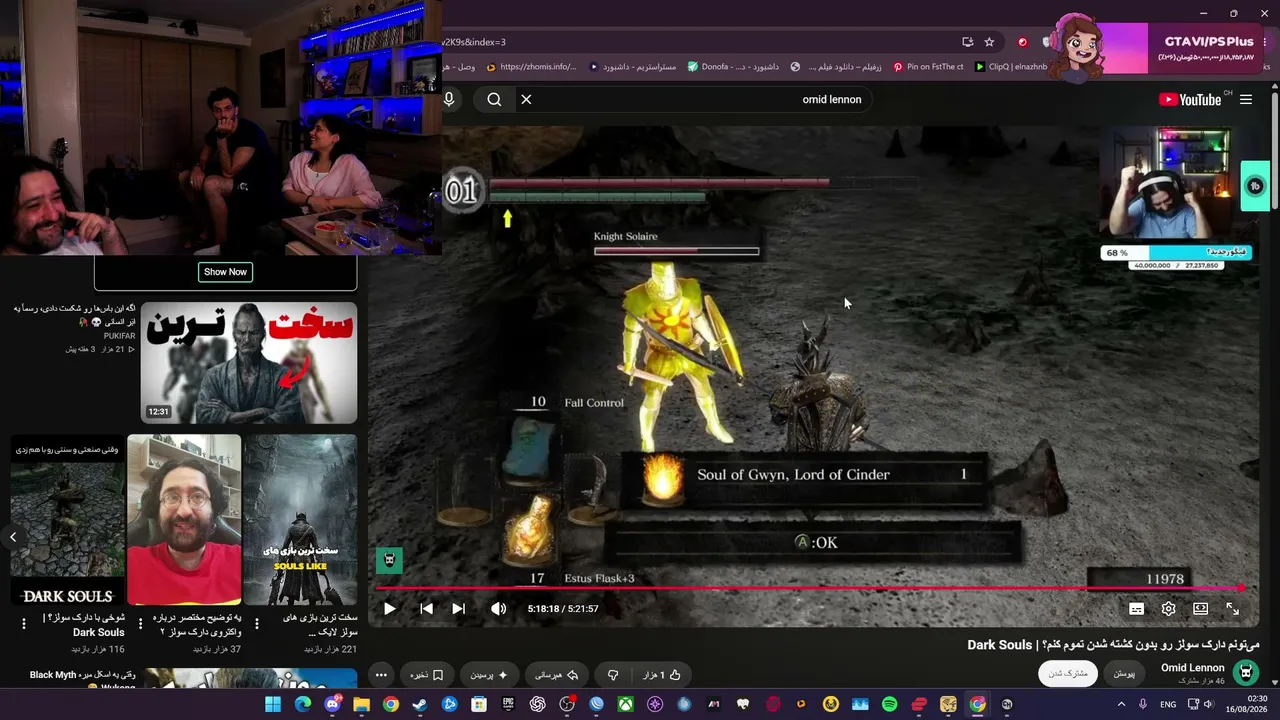
Task: Mute the video volume
Action: [x=498, y=608]
